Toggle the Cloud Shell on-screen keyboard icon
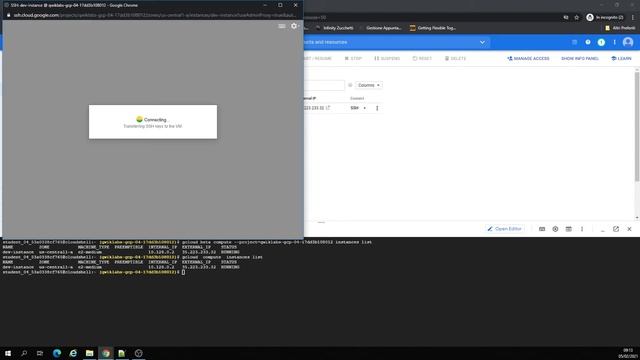Viewport: 640px width, 360px height. point(542,229)
